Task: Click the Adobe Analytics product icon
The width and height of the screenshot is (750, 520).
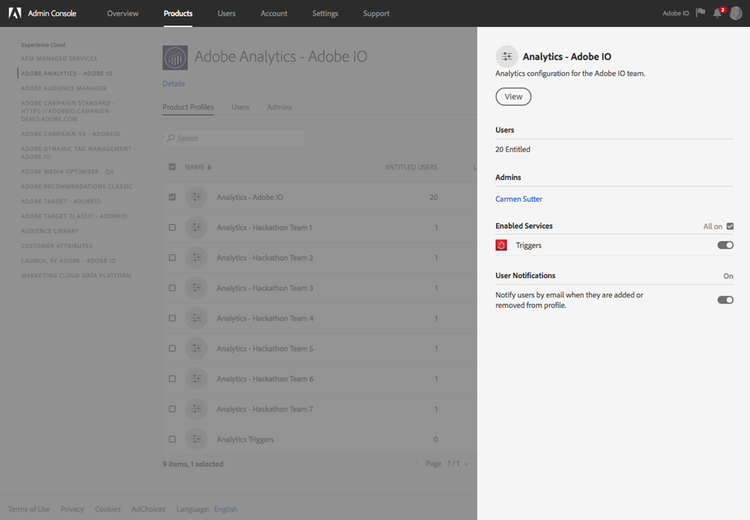Action: (175, 58)
